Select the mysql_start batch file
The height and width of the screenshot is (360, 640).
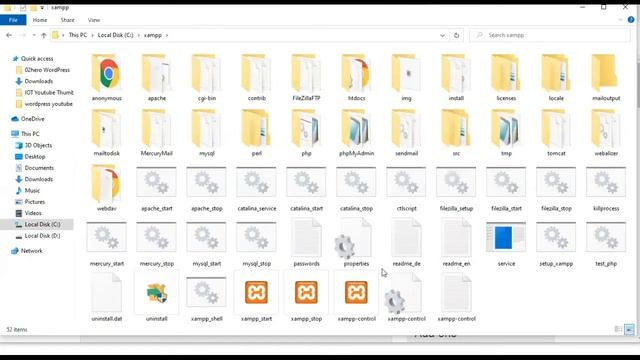[207, 244]
